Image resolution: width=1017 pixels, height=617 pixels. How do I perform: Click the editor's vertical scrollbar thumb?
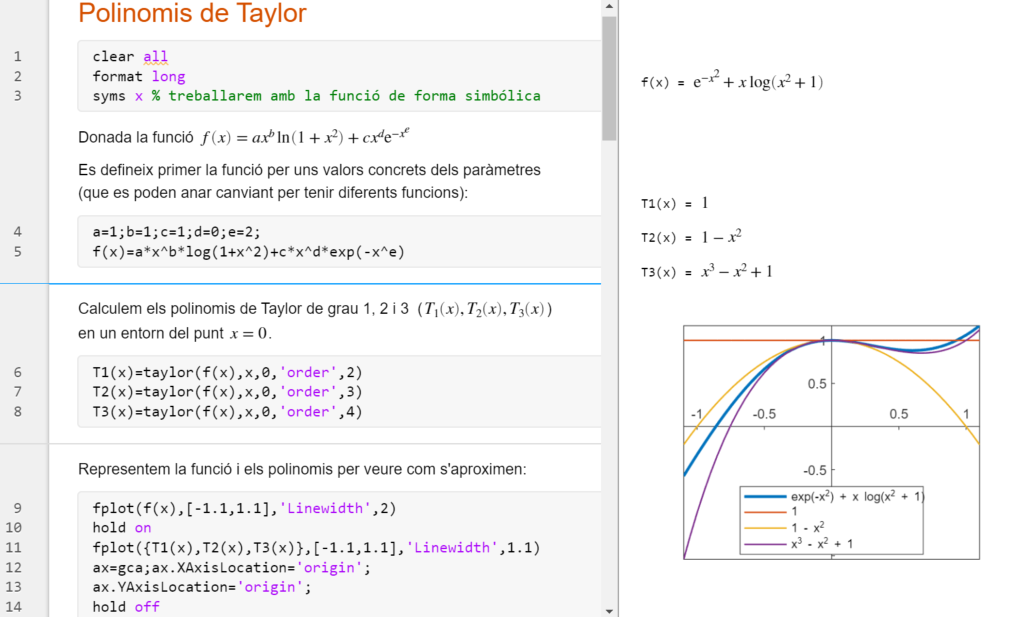609,78
